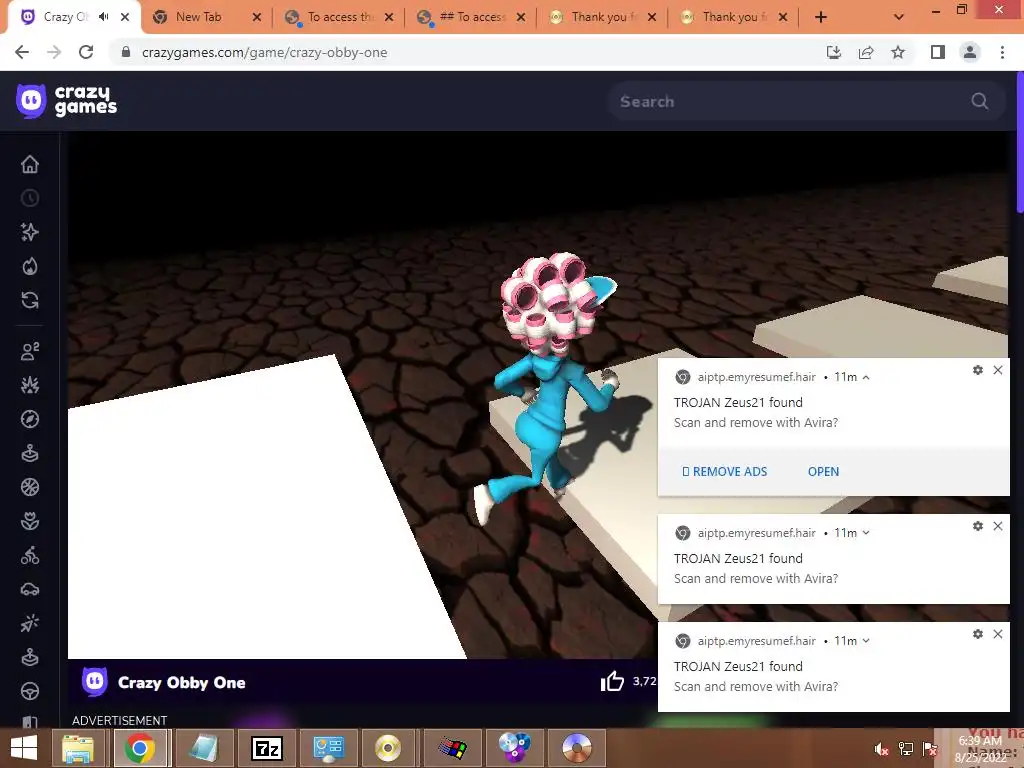Click REMOVE ADS in notification

click(x=724, y=472)
